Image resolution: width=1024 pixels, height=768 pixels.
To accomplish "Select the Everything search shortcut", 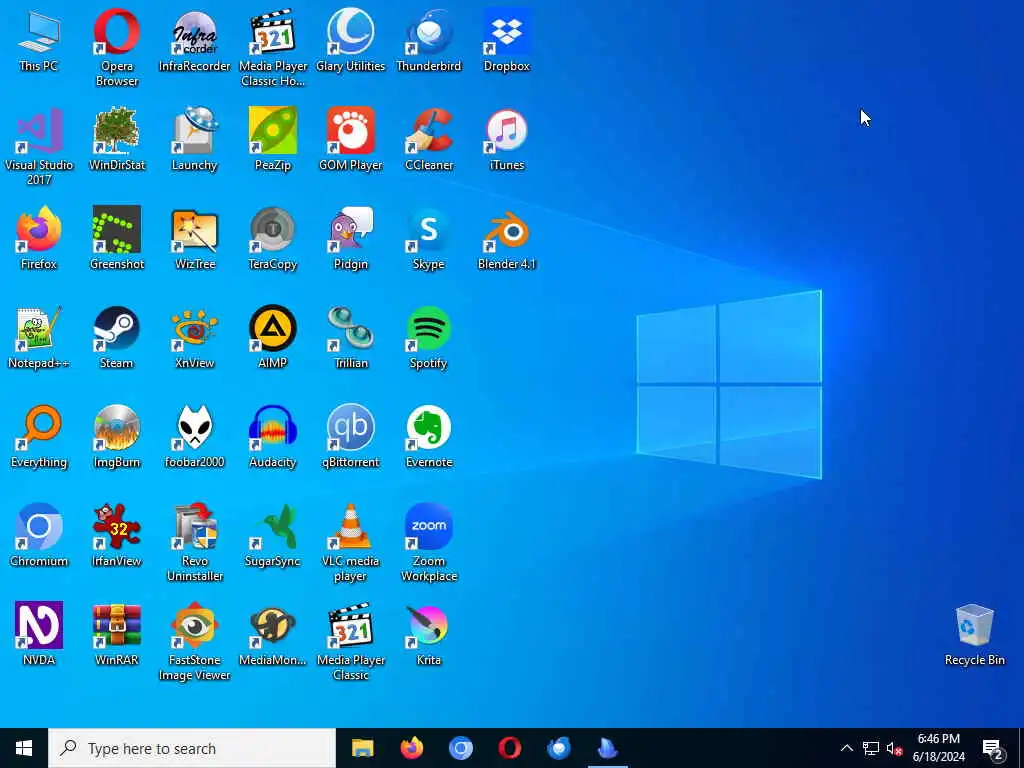I will [x=39, y=436].
